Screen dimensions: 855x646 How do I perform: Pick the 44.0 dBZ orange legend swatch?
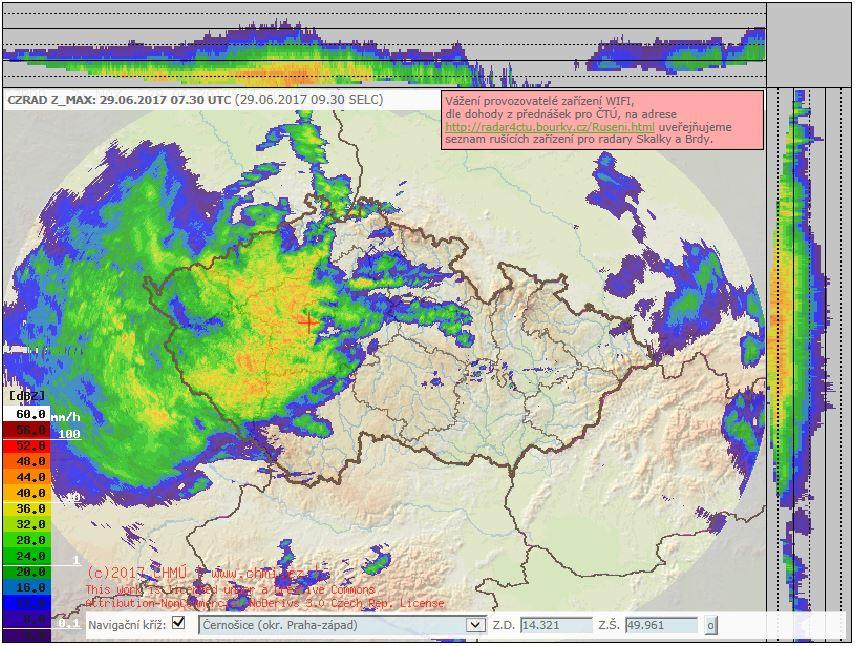pyautogui.click(x=26, y=478)
